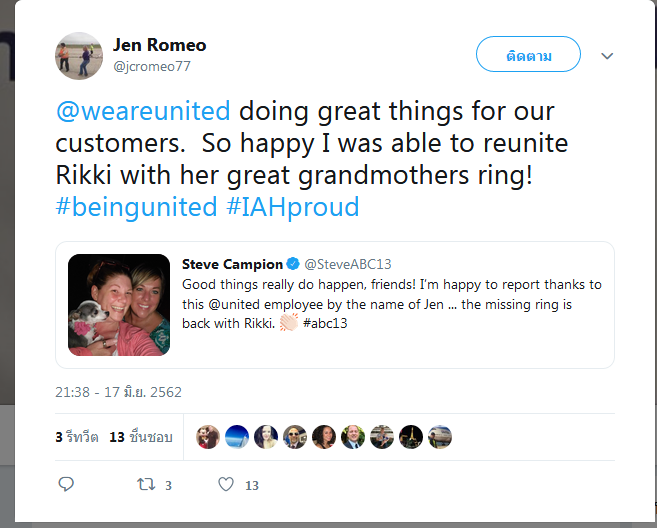View the 3 รีทวีต retweets list
The width and height of the screenshot is (657, 528).
pyautogui.click(x=77, y=437)
